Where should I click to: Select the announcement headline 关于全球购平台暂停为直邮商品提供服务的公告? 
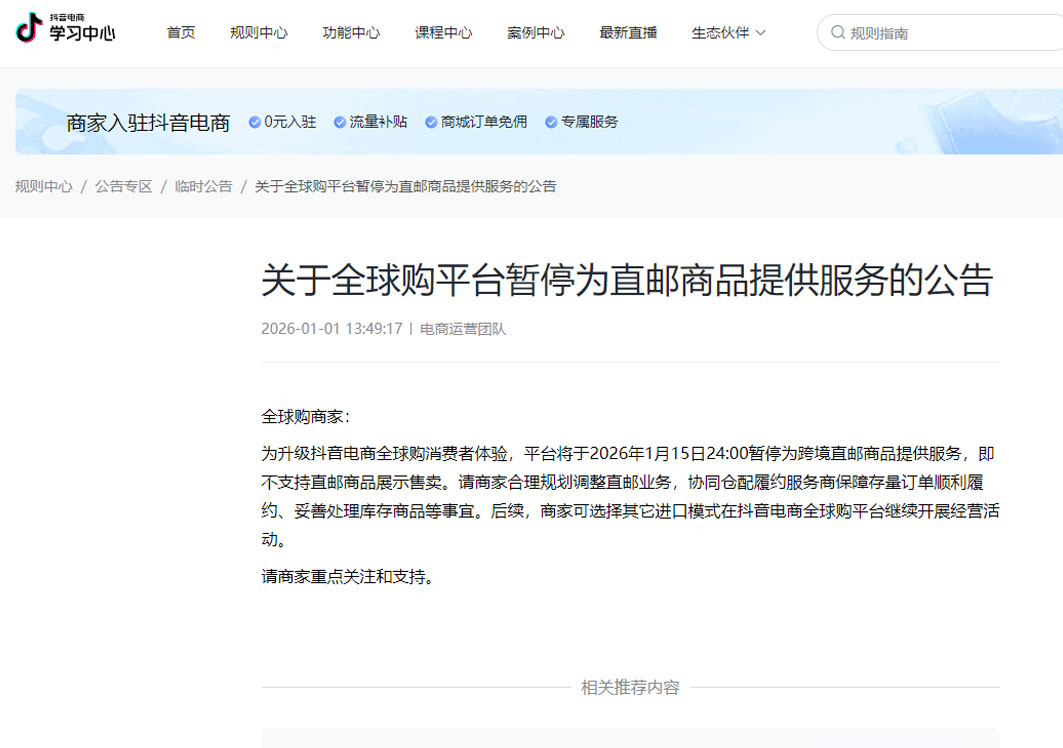click(629, 281)
